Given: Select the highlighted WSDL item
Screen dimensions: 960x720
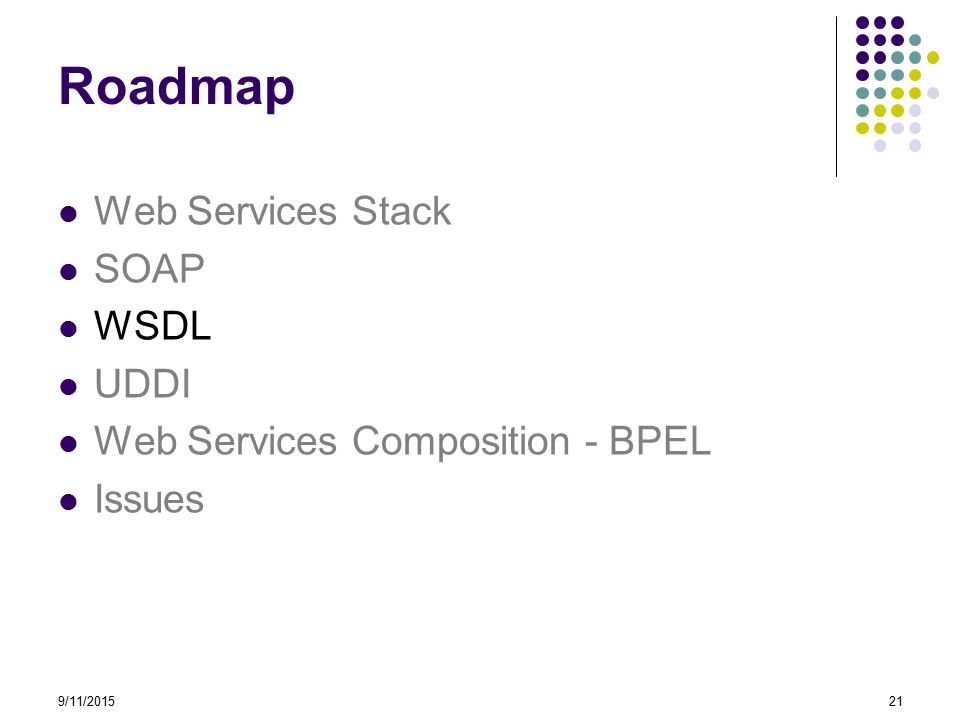Looking at the screenshot, I should (x=152, y=325).
